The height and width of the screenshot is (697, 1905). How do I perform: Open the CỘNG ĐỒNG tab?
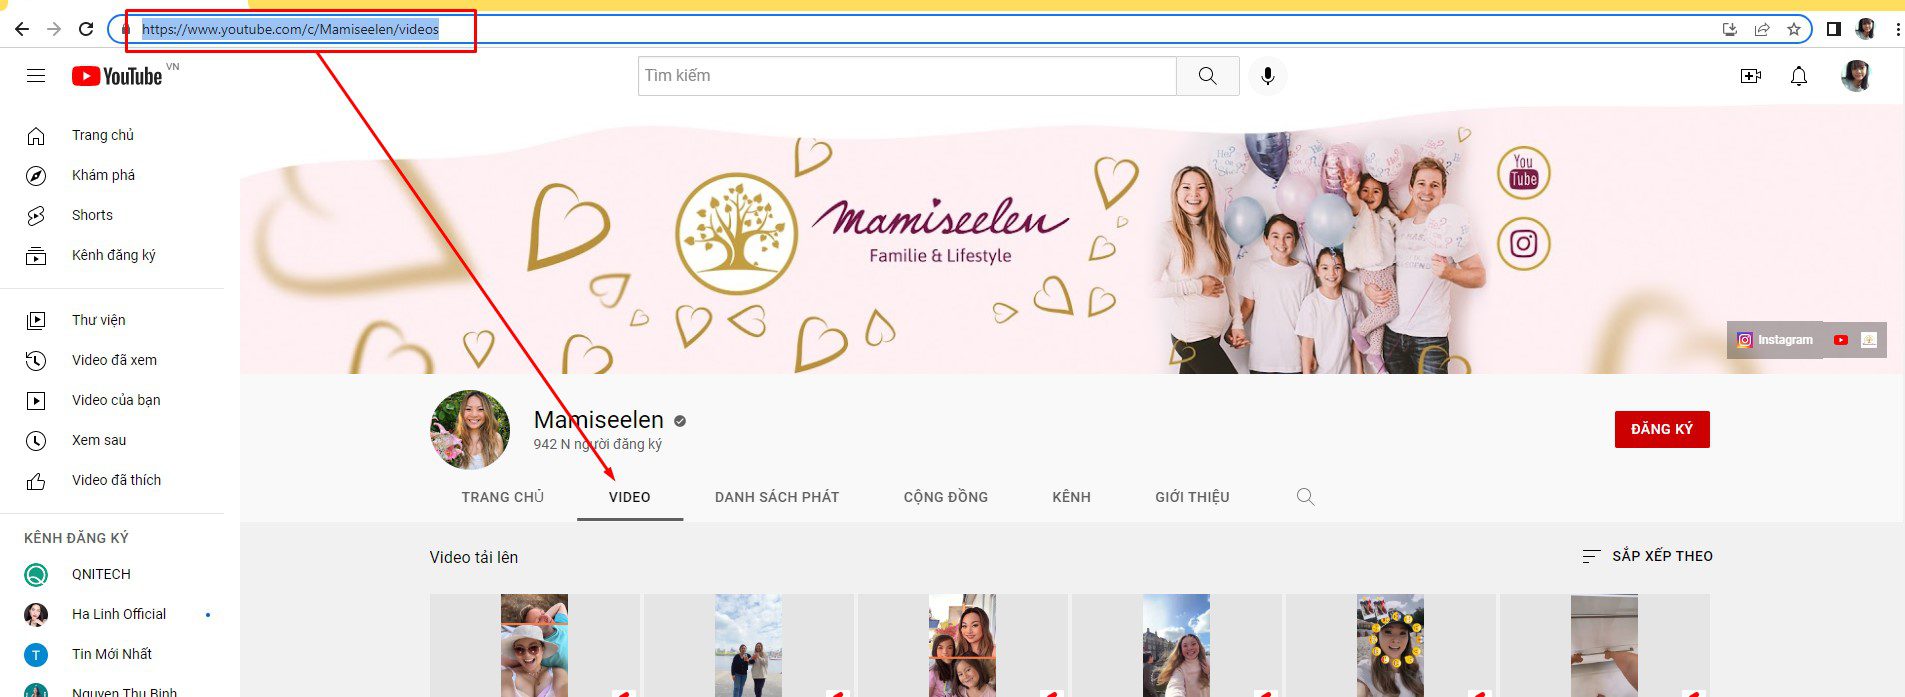pyautogui.click(x=946, y=497)
